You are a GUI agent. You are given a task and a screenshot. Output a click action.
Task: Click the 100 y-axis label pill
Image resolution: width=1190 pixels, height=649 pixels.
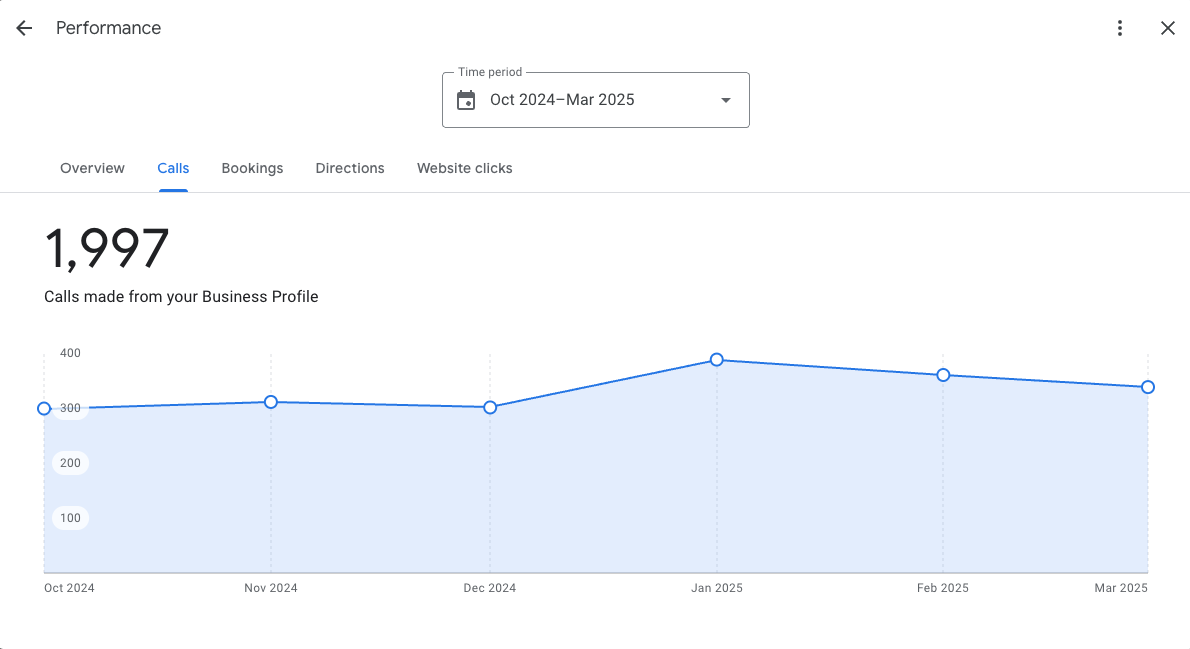[x=71, y=518]
